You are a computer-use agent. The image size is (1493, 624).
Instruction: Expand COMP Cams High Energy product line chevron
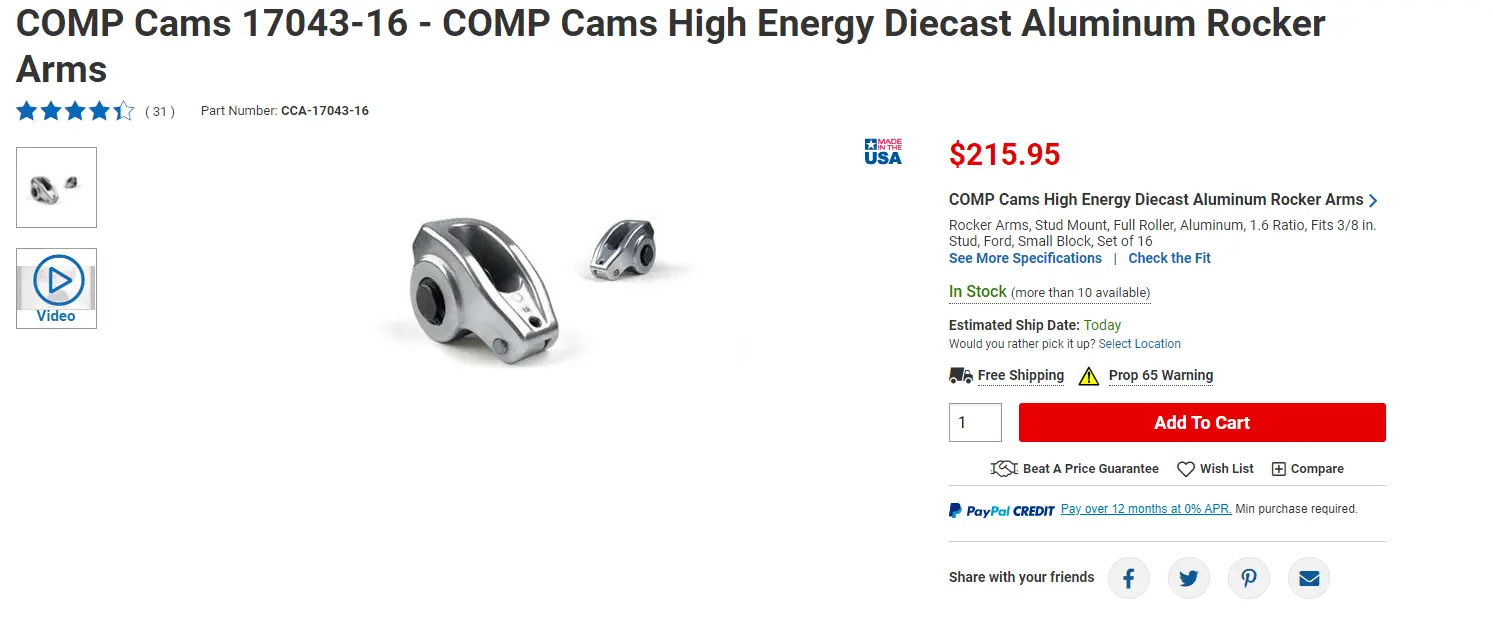pos(1373,200)
